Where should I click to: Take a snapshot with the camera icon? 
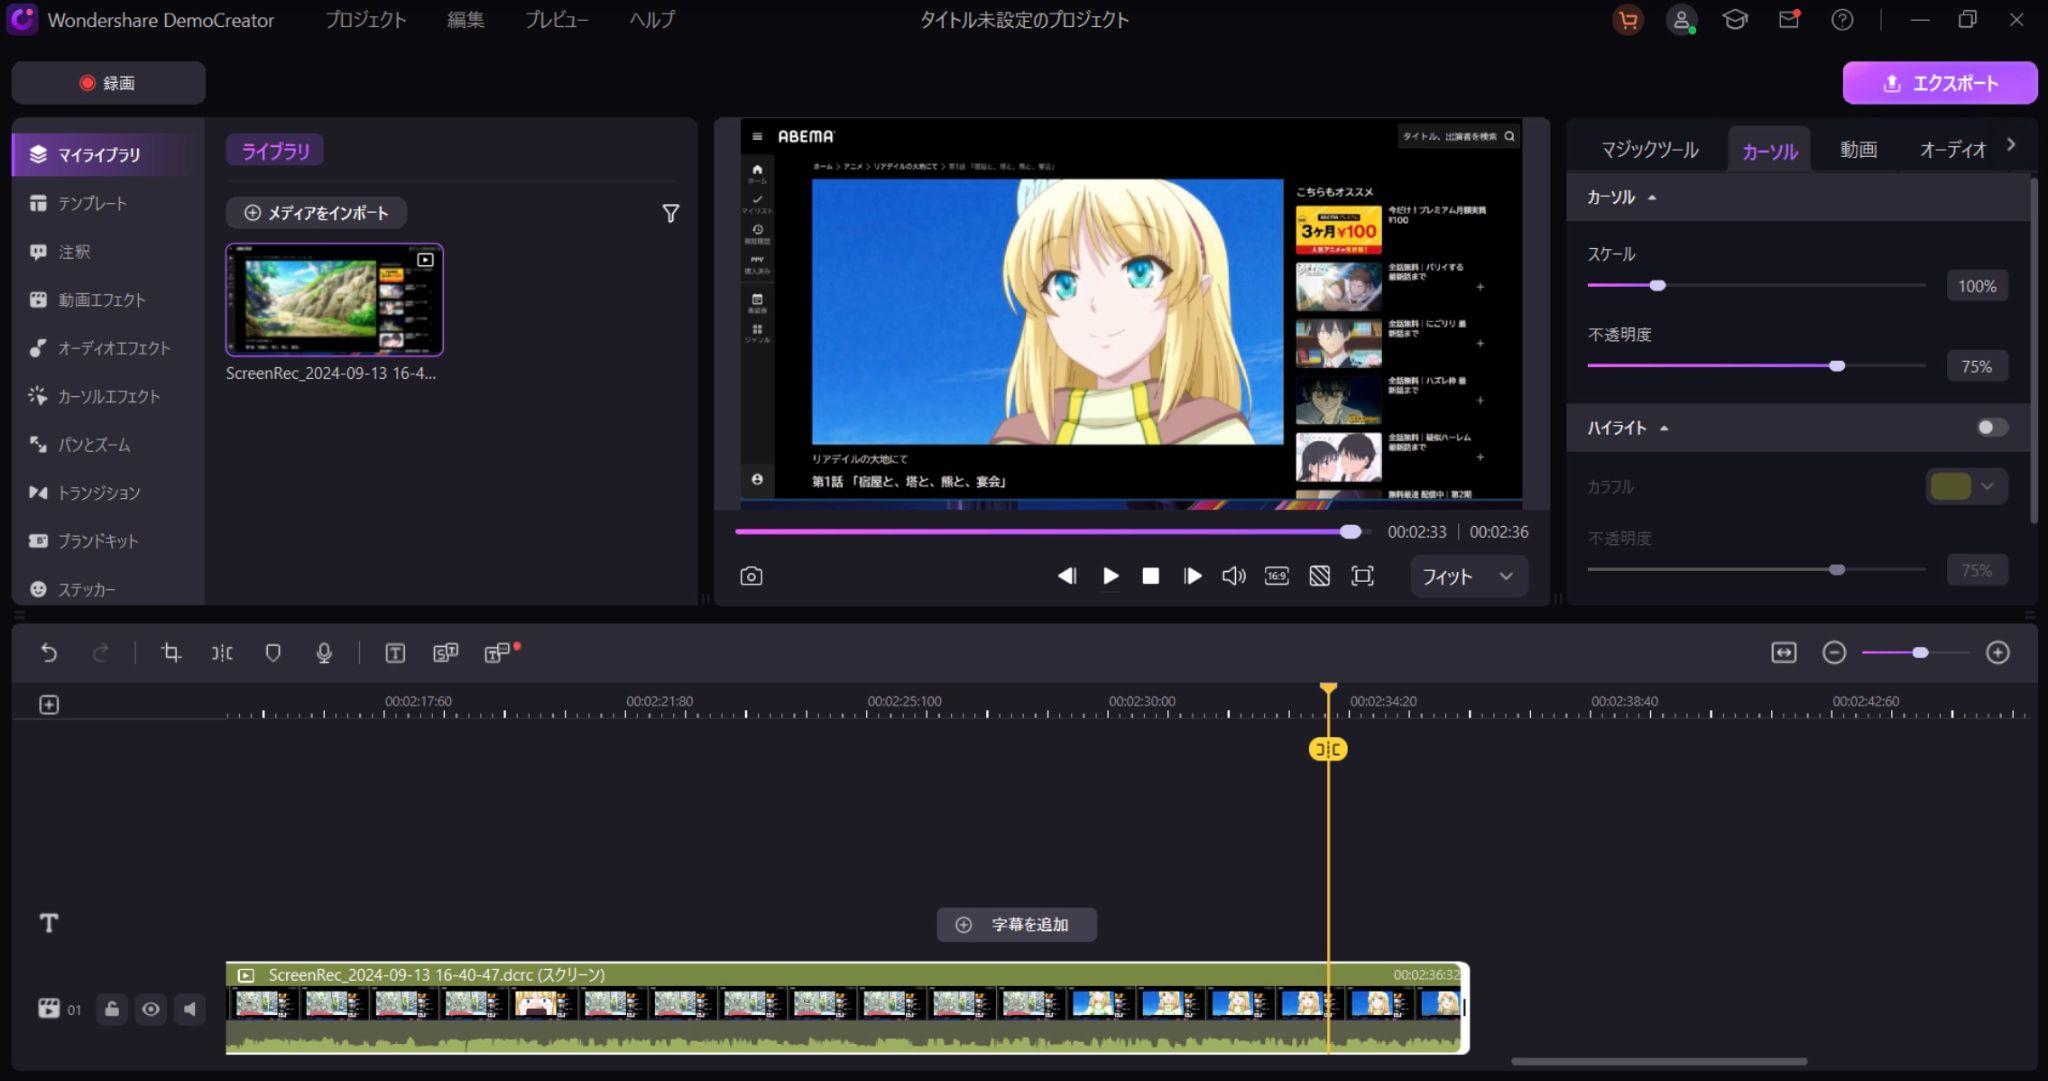click(751, 576)
